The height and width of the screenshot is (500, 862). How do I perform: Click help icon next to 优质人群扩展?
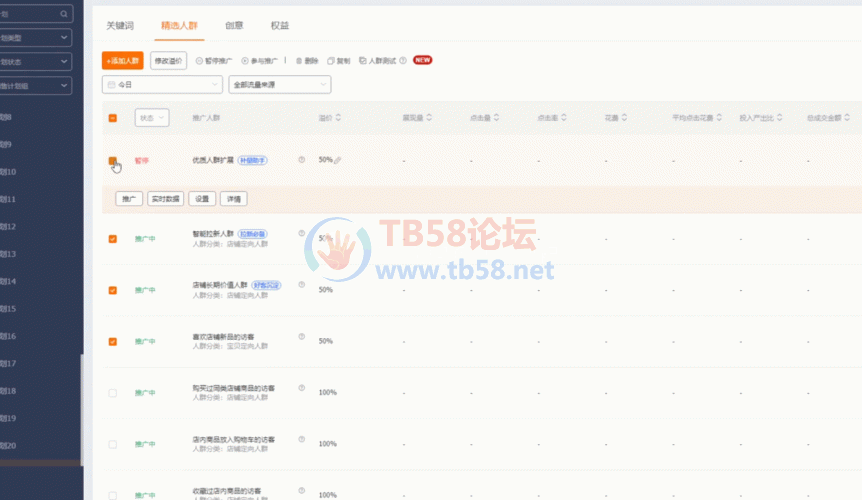coord(301,159)
